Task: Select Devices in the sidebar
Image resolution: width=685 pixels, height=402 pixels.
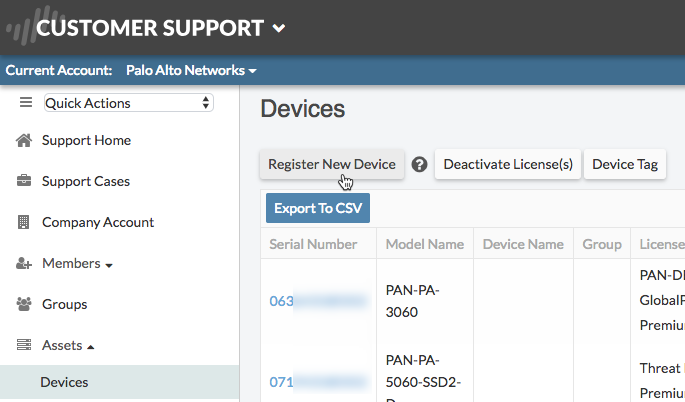Action: point(64,382)
